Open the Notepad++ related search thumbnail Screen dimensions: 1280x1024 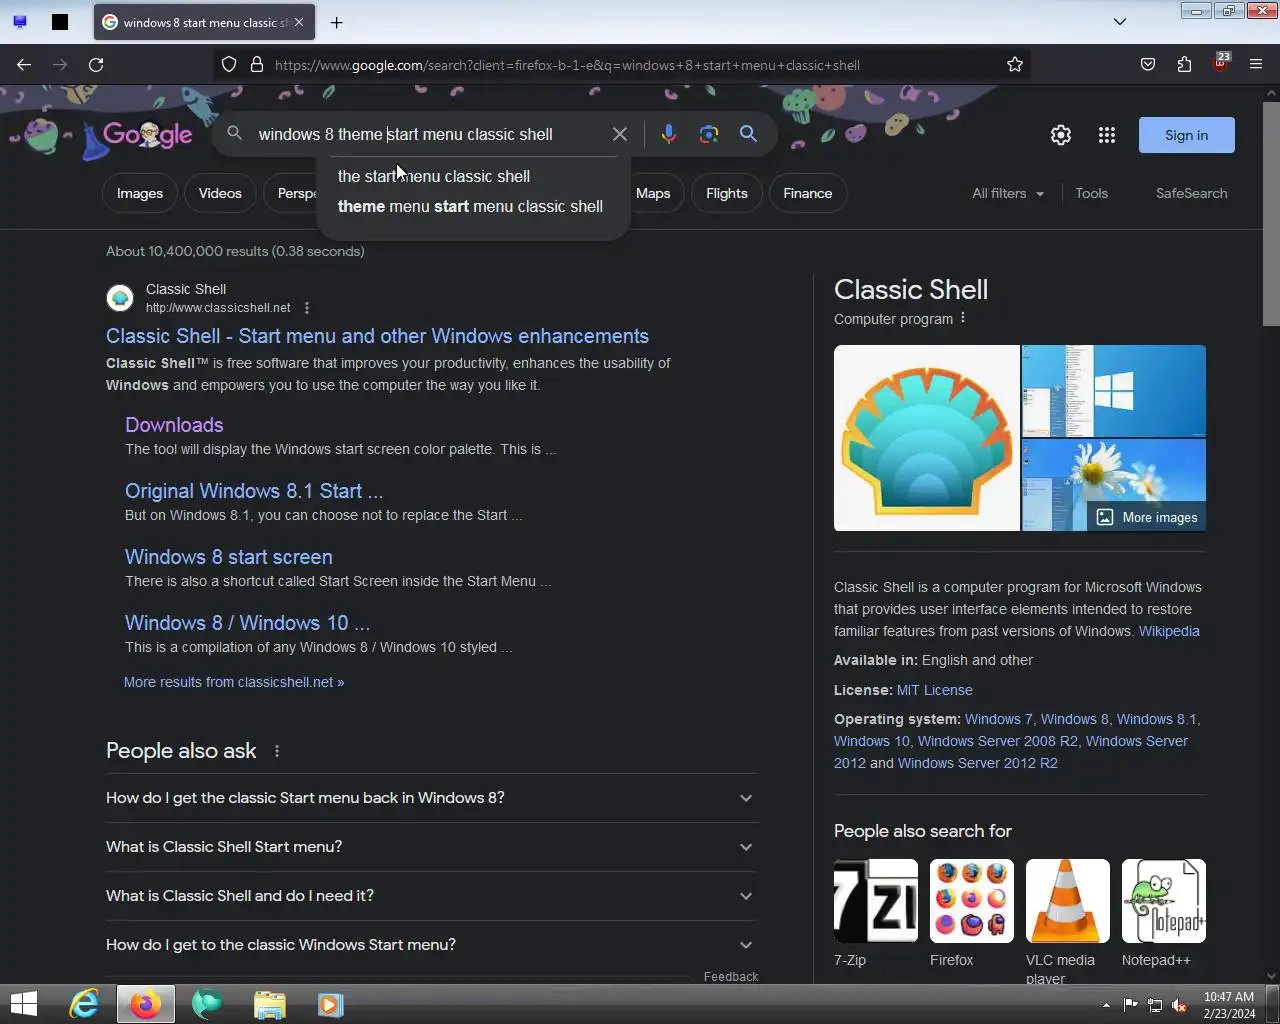[1164, 901]
